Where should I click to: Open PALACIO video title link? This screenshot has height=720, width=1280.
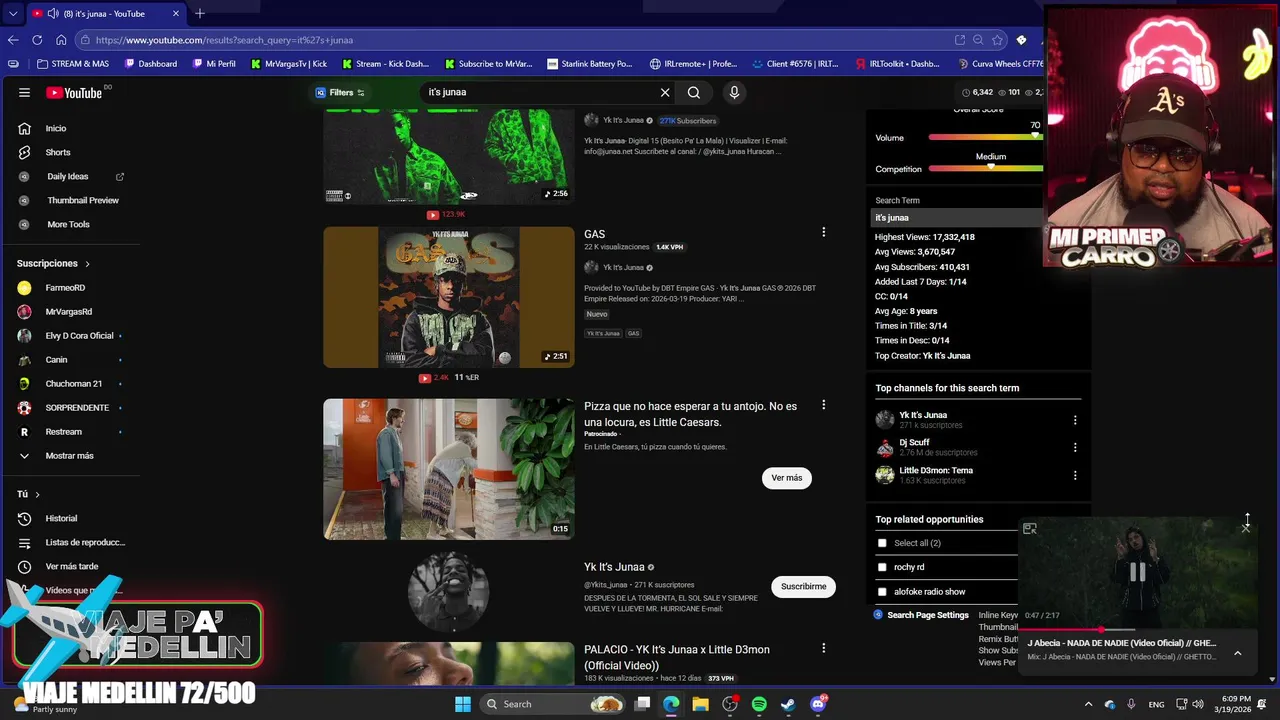tap(677, 657)
